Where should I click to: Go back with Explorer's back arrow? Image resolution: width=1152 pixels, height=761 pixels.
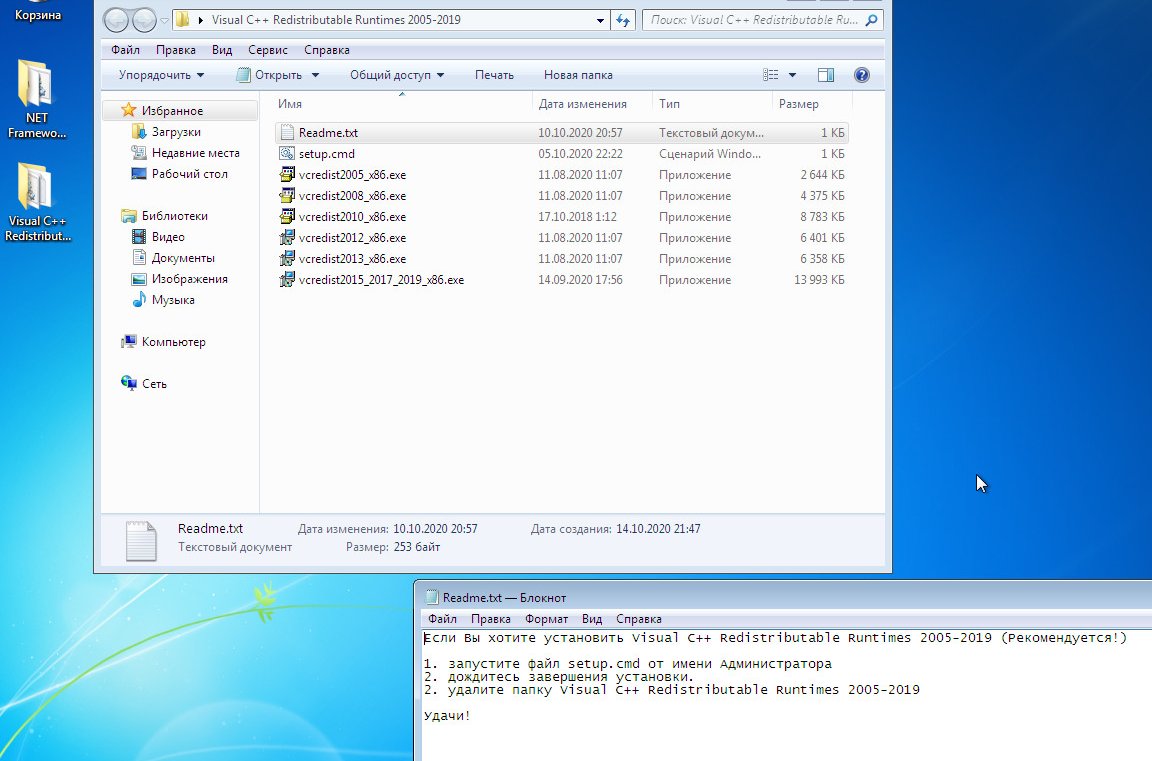pyautogui.click(x=116, y=20)
